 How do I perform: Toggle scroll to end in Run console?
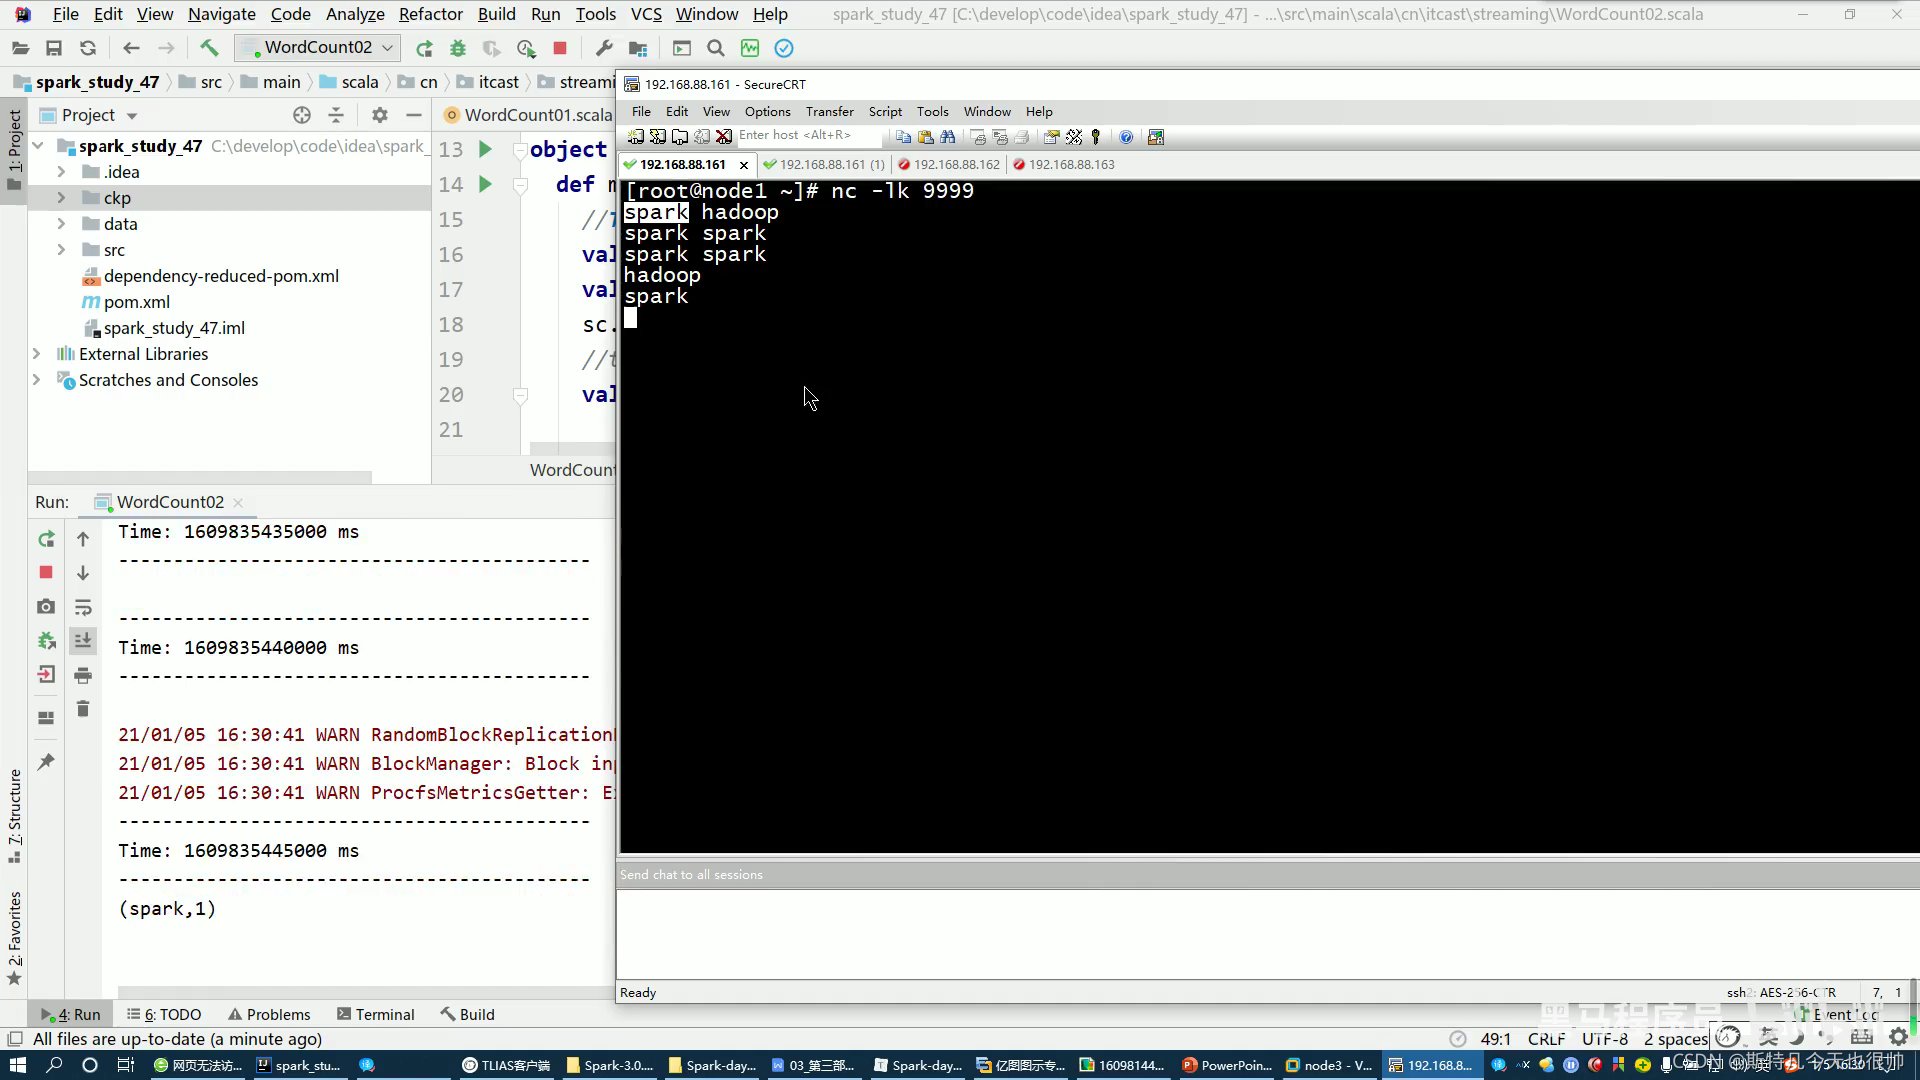(83, 641)
